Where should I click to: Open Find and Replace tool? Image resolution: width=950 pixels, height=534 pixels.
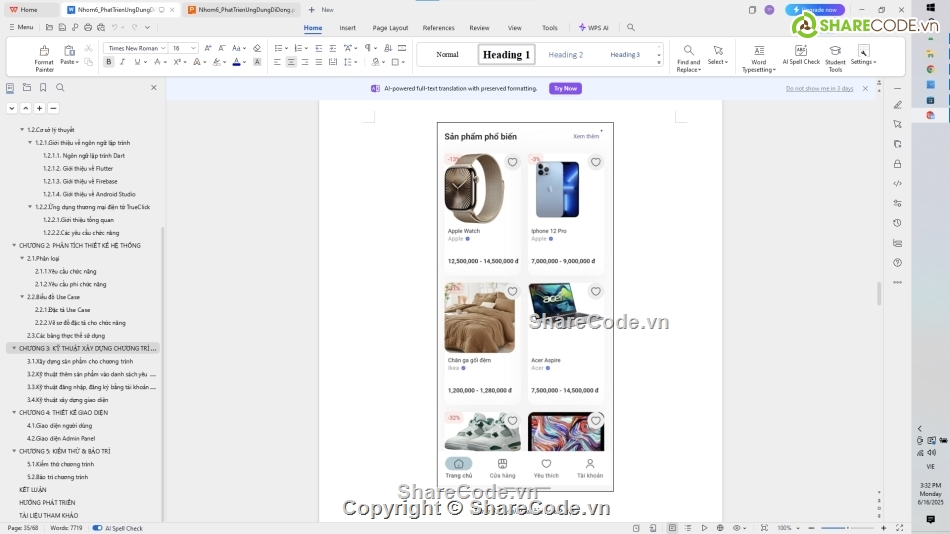(x=688, y=58)
